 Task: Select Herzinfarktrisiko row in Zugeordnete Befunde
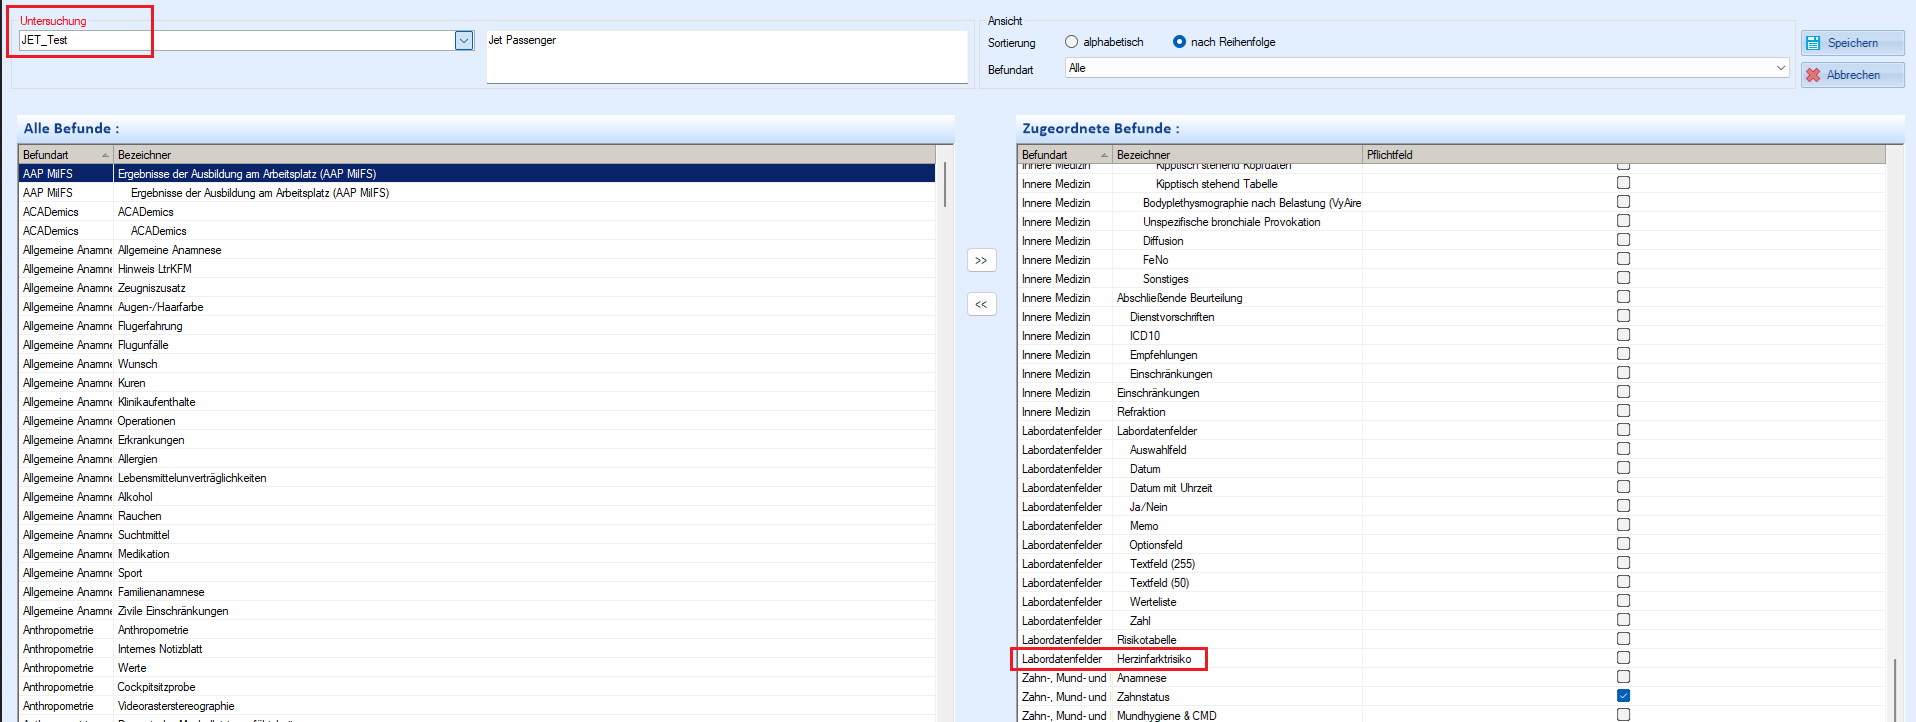[x=1154, y=659]
